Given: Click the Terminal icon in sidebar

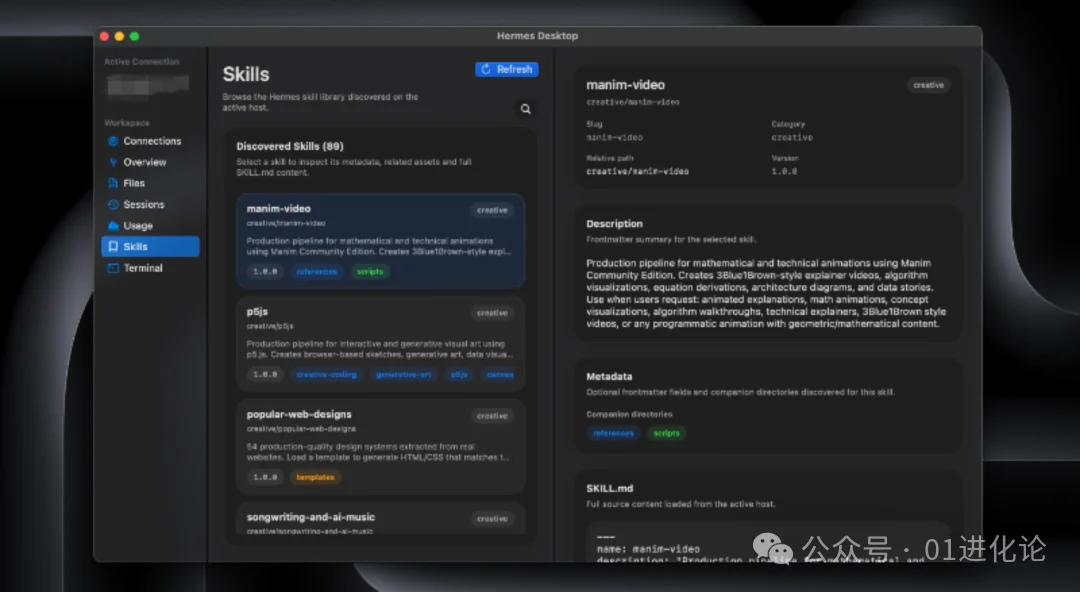Looking at the screenshot, I should (113, 268).
